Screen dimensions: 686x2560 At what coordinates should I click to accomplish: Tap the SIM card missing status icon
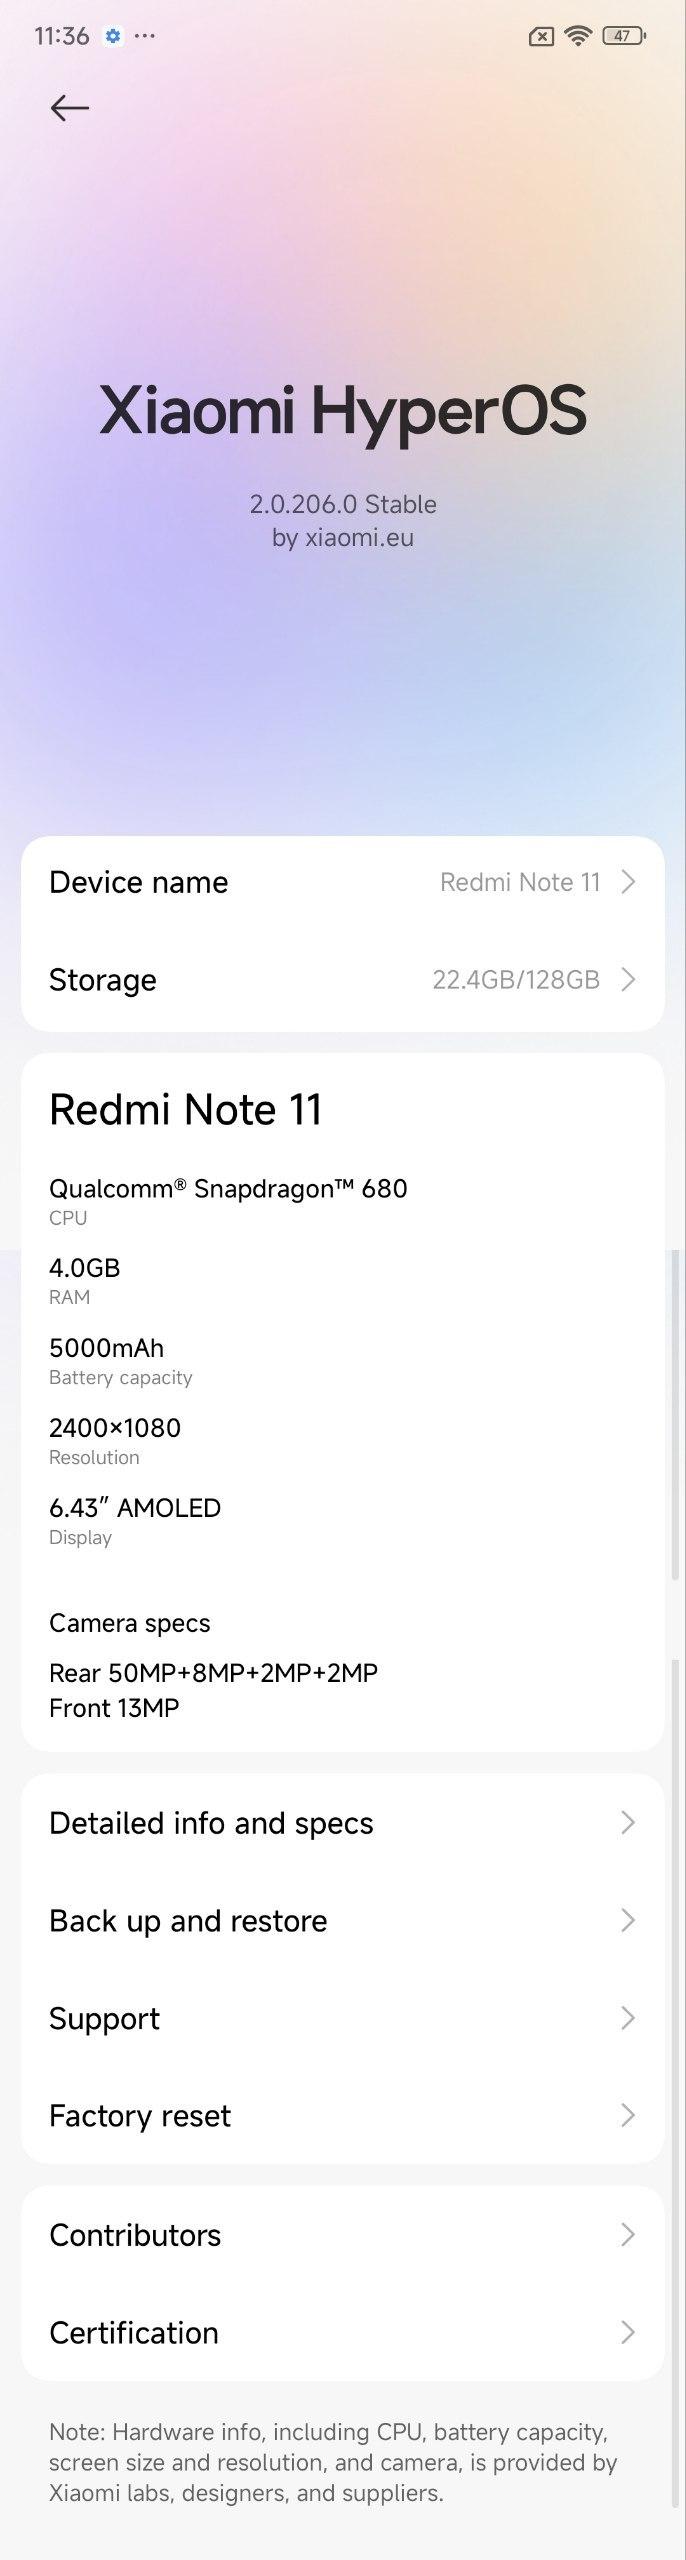click(540, 37)
